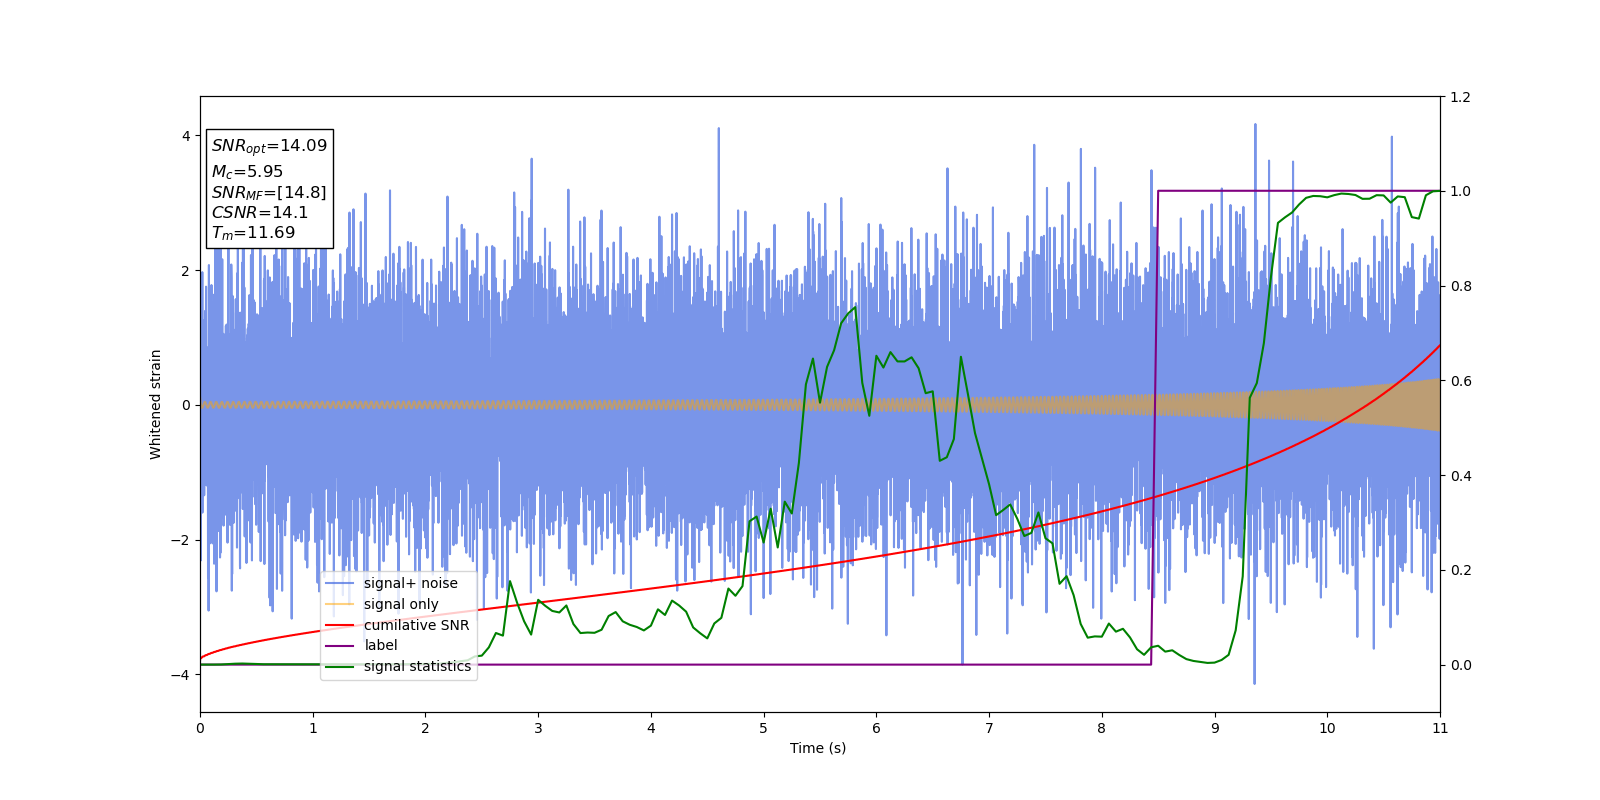Click right y-axis tick label 1.2

coord(1460,97)
